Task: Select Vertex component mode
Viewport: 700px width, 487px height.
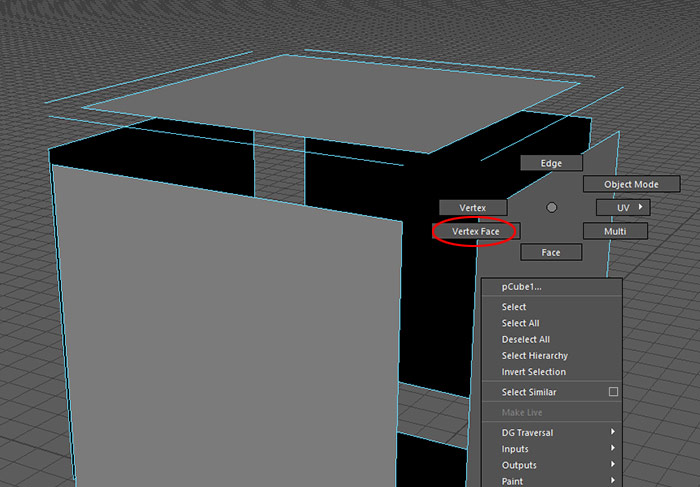Action: (x=472, y=207)
